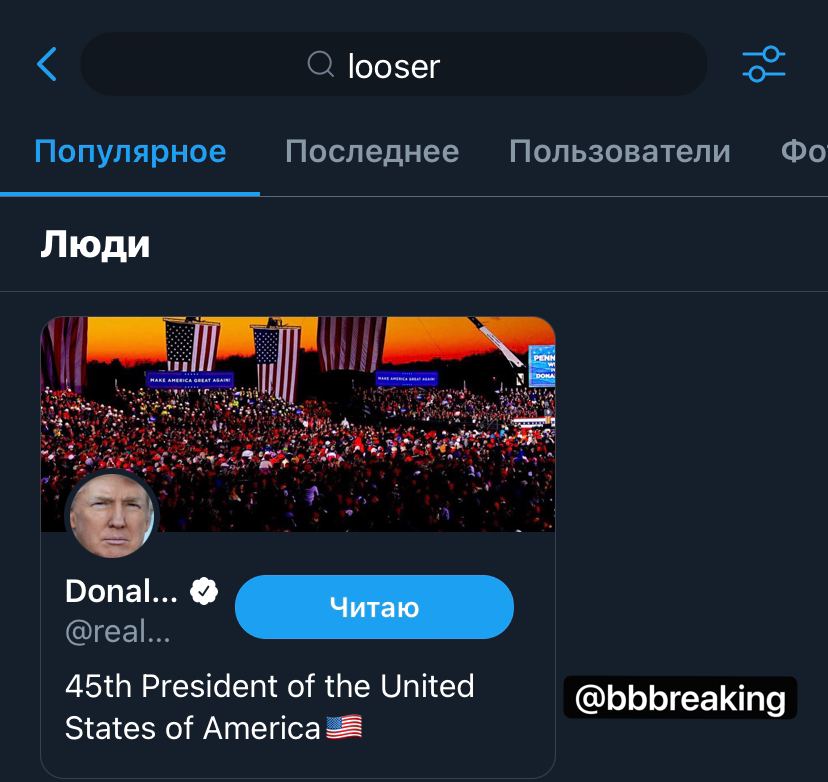Click the blue sign at banner's right edge
The height and width of the screenshot is (782, 828).
[542, 367]
